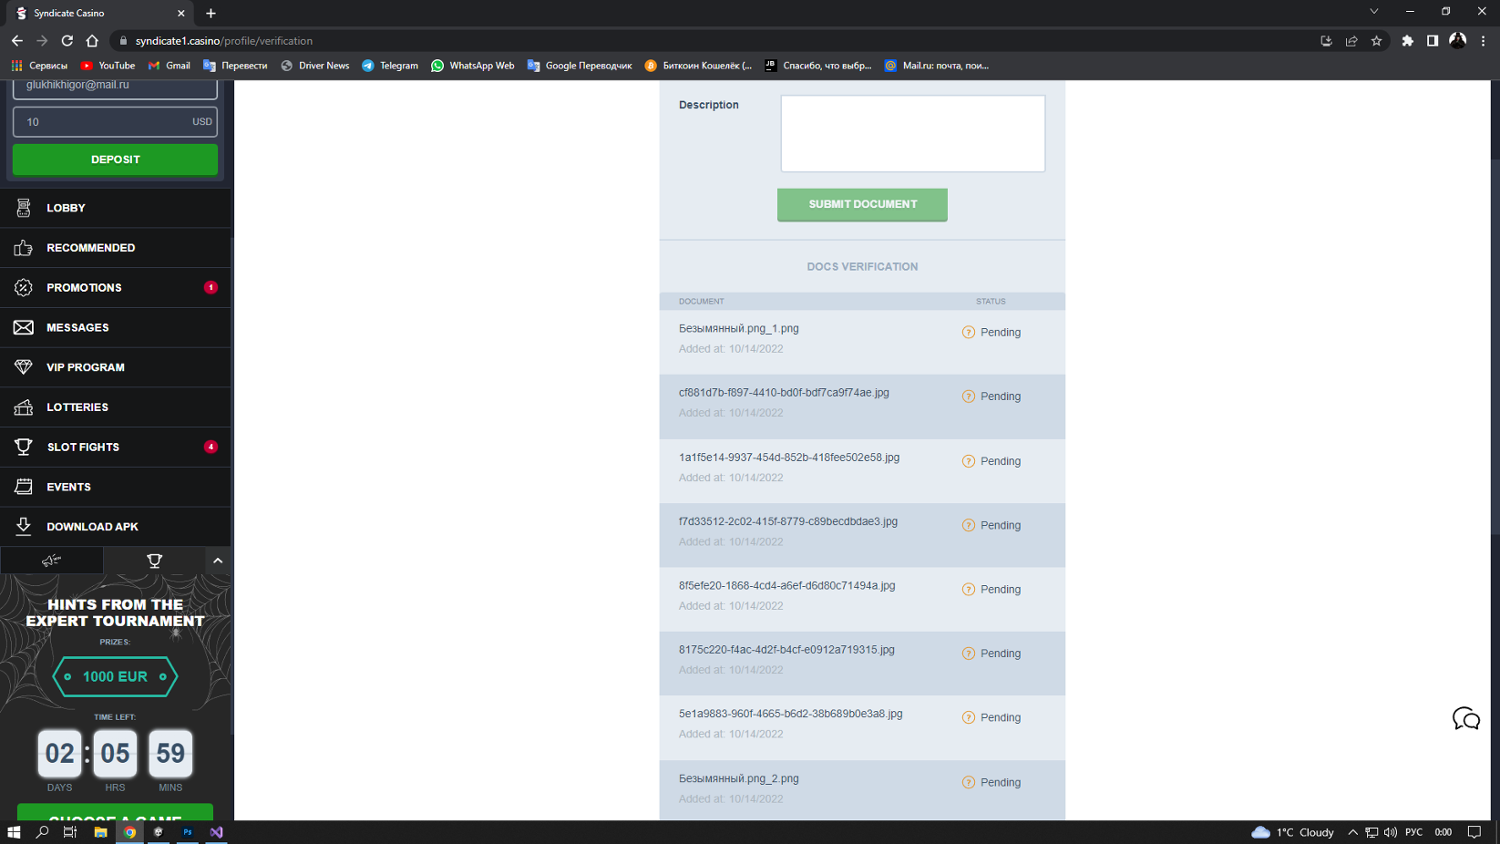Click Pending status icon for Безымянный.png_2.png
This screenshot has width=1500, height=844.
coord(968,783)
